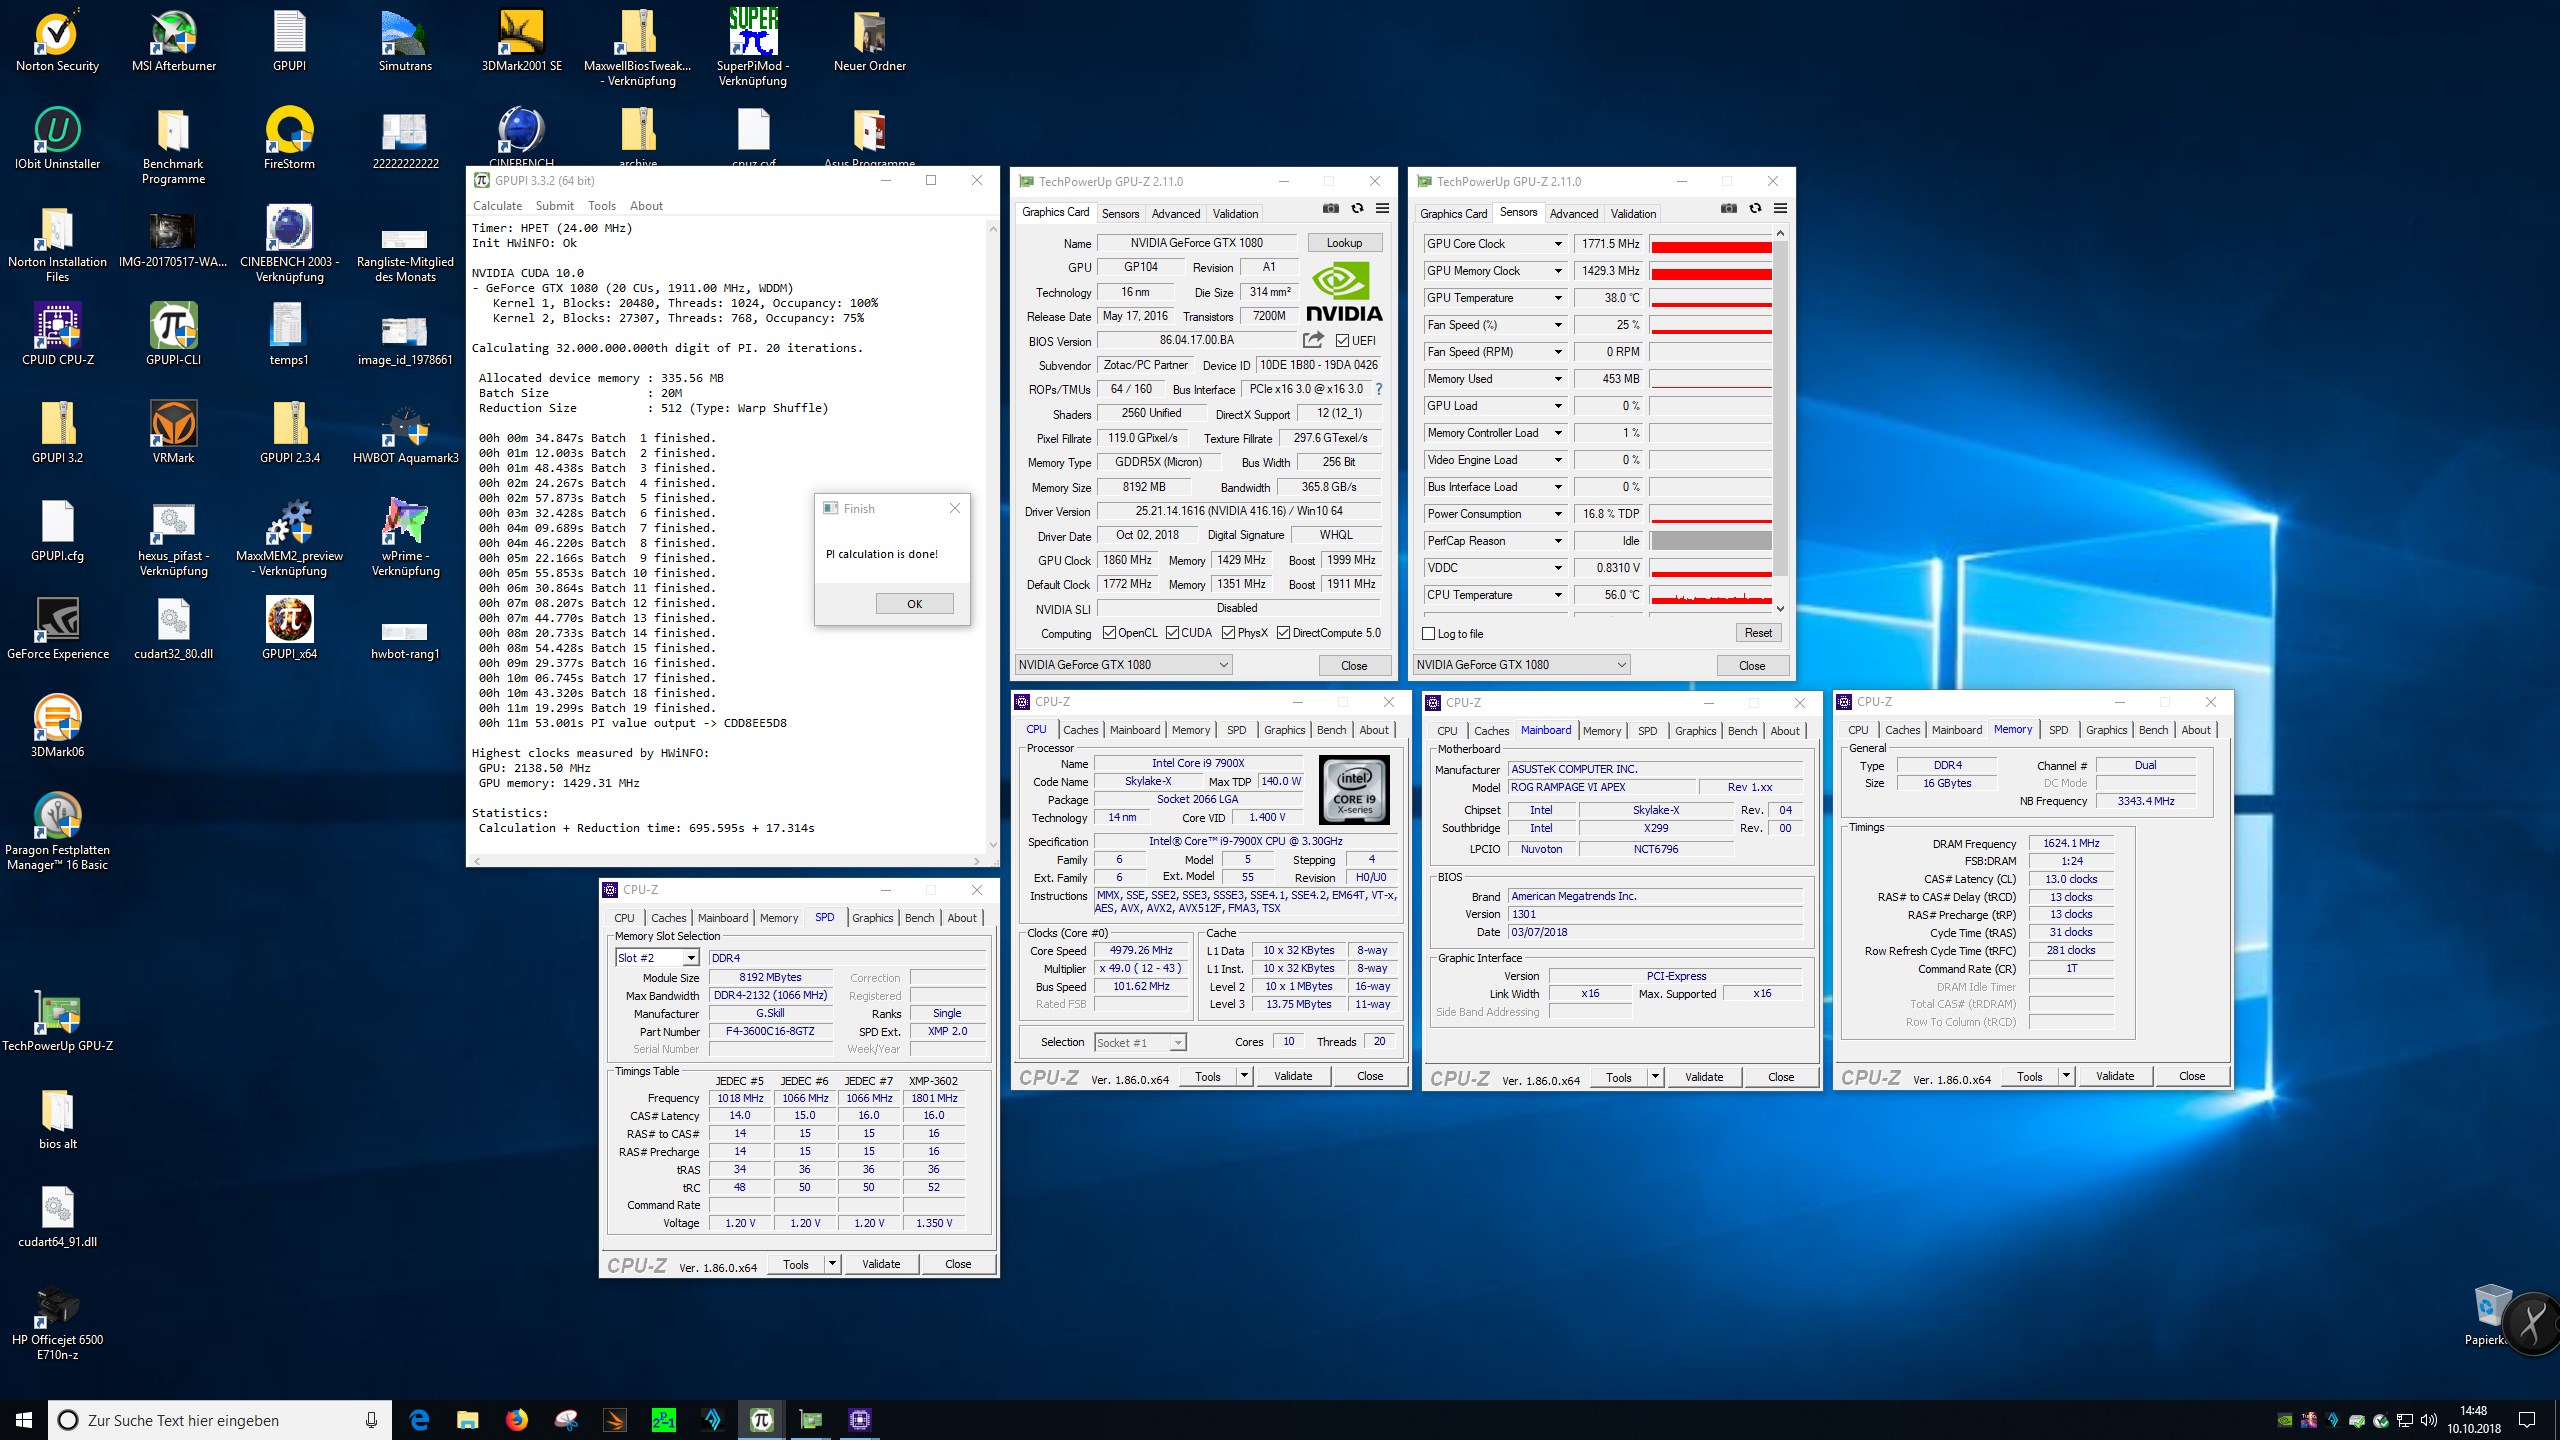Click Close button in CPU-Z Mainboard window
The height and width of the screenshot is (1440, 2560).
coord(1781,1077)
